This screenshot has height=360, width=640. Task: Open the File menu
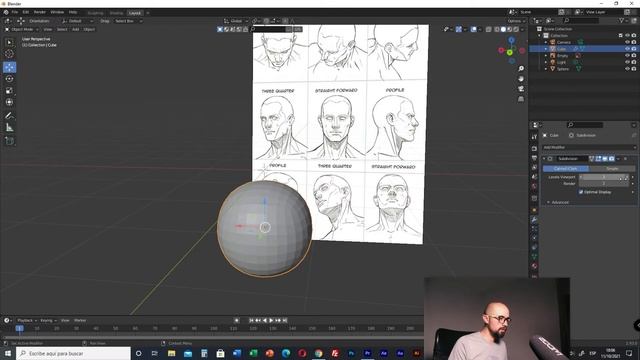[15, 13]
